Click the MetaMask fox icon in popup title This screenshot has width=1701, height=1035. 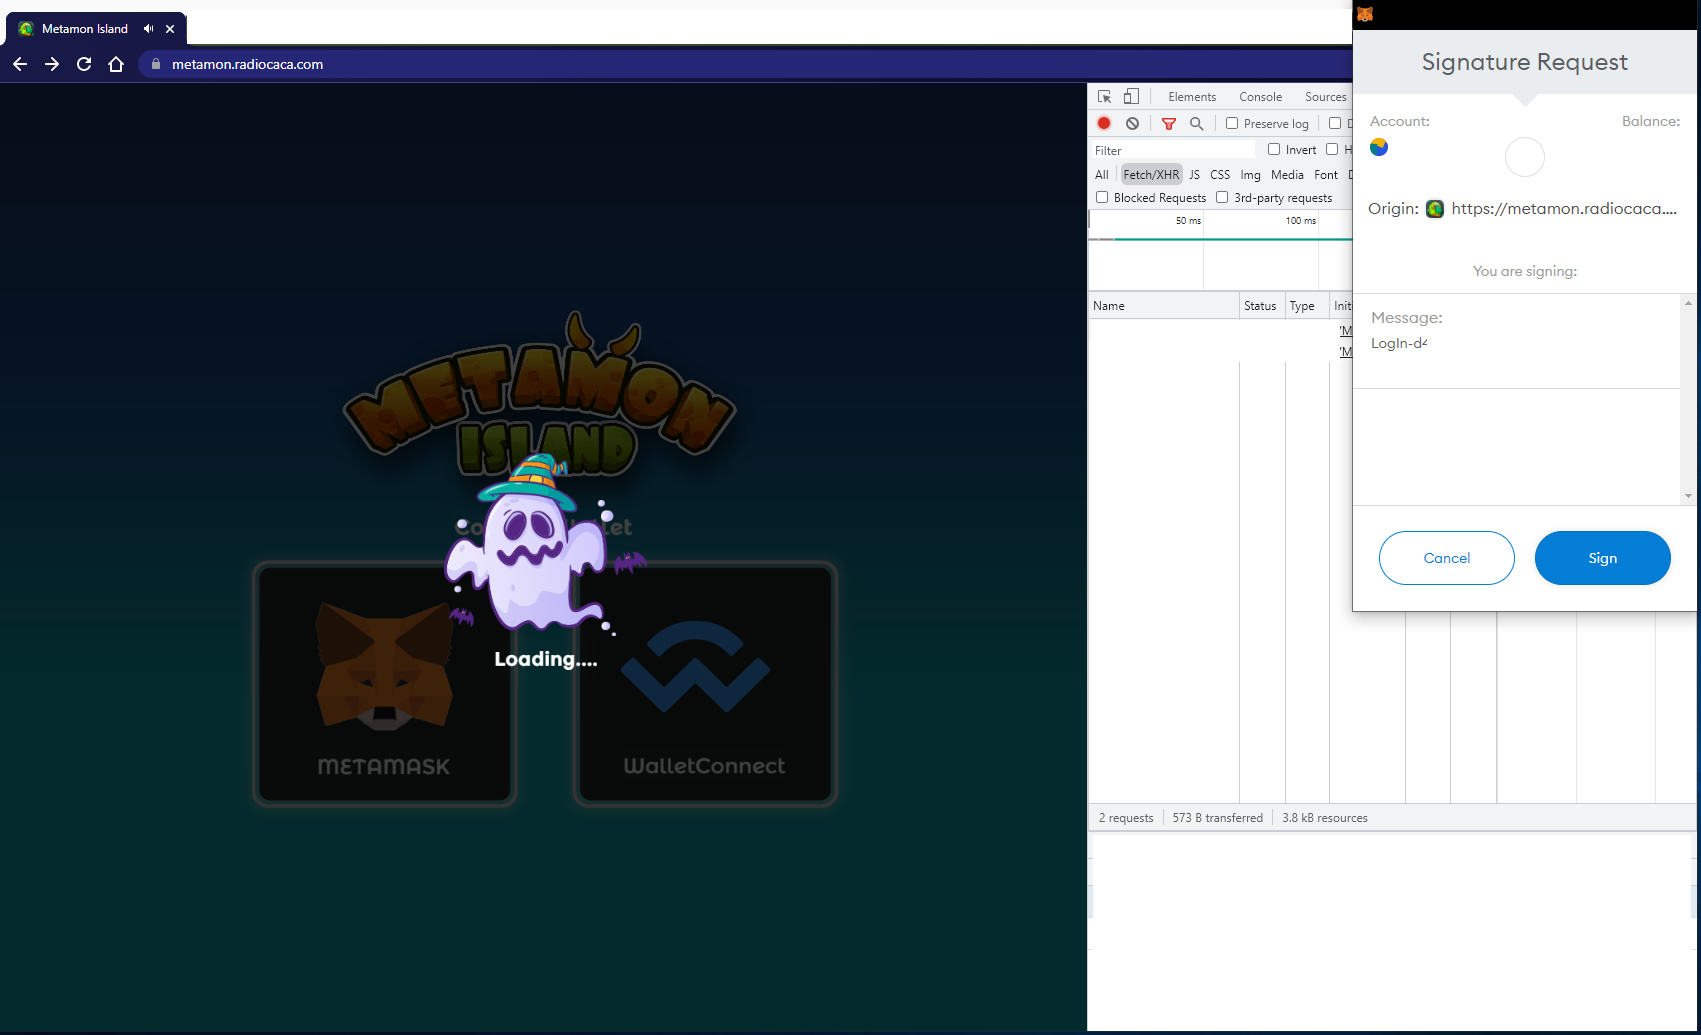click(1365, 14)
